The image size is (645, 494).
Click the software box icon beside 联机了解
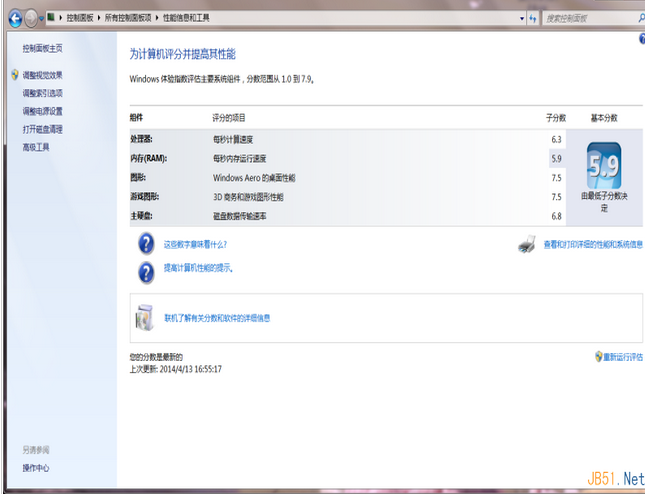(x=146, y=317)
